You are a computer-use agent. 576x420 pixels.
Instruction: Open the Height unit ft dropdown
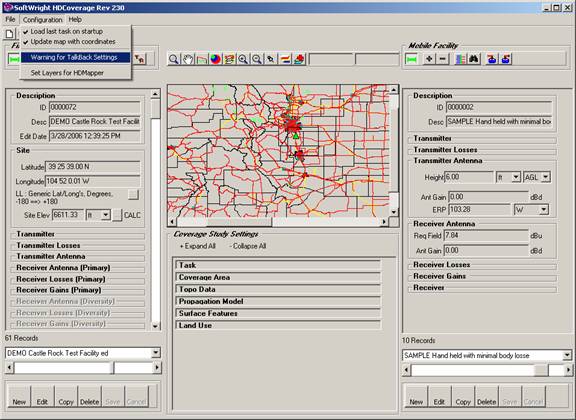516,177
